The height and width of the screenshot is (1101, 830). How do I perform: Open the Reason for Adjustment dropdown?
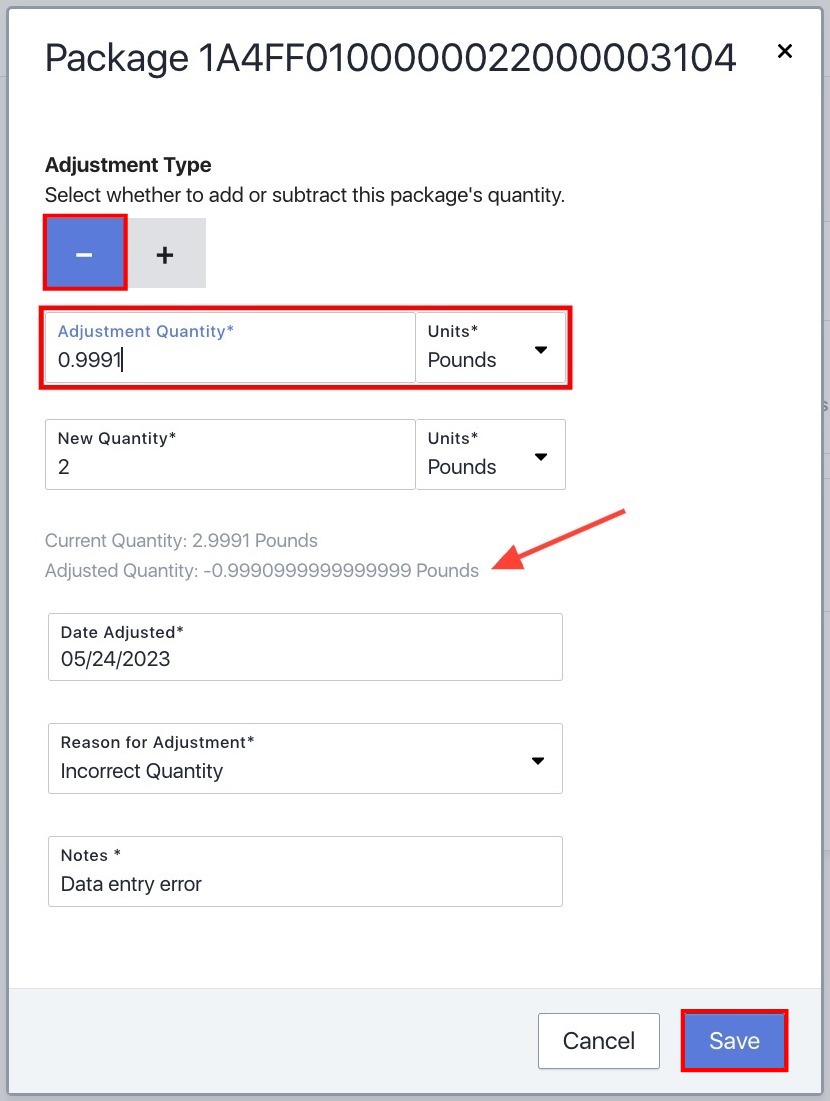point(305,758)
